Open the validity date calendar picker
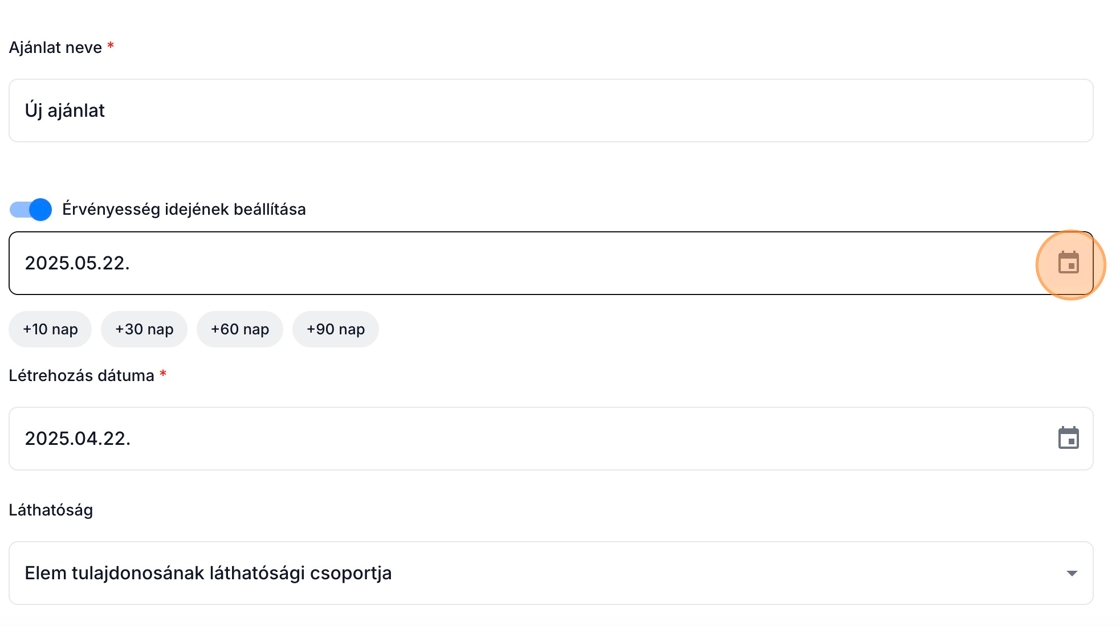1120x626 pixels. tap(1068, 263)
